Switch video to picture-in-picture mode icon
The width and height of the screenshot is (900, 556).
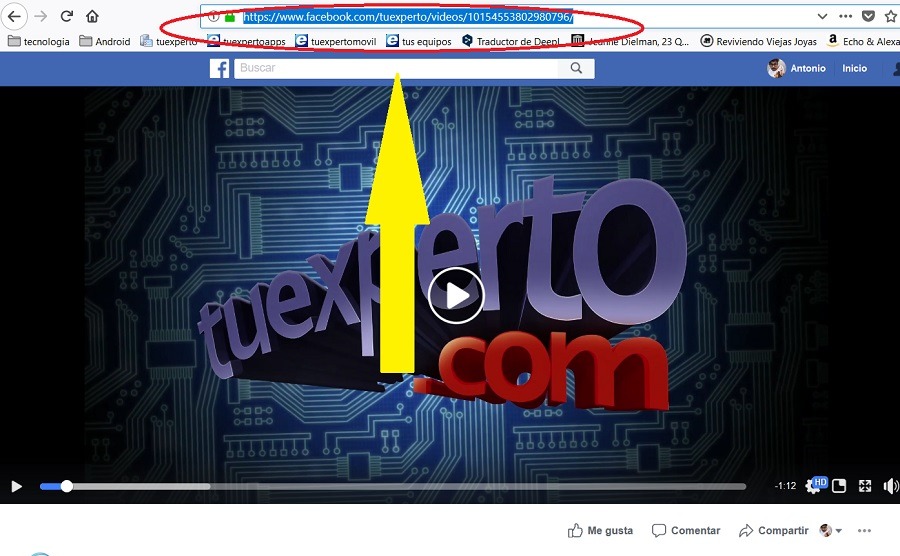pos(839,486)
